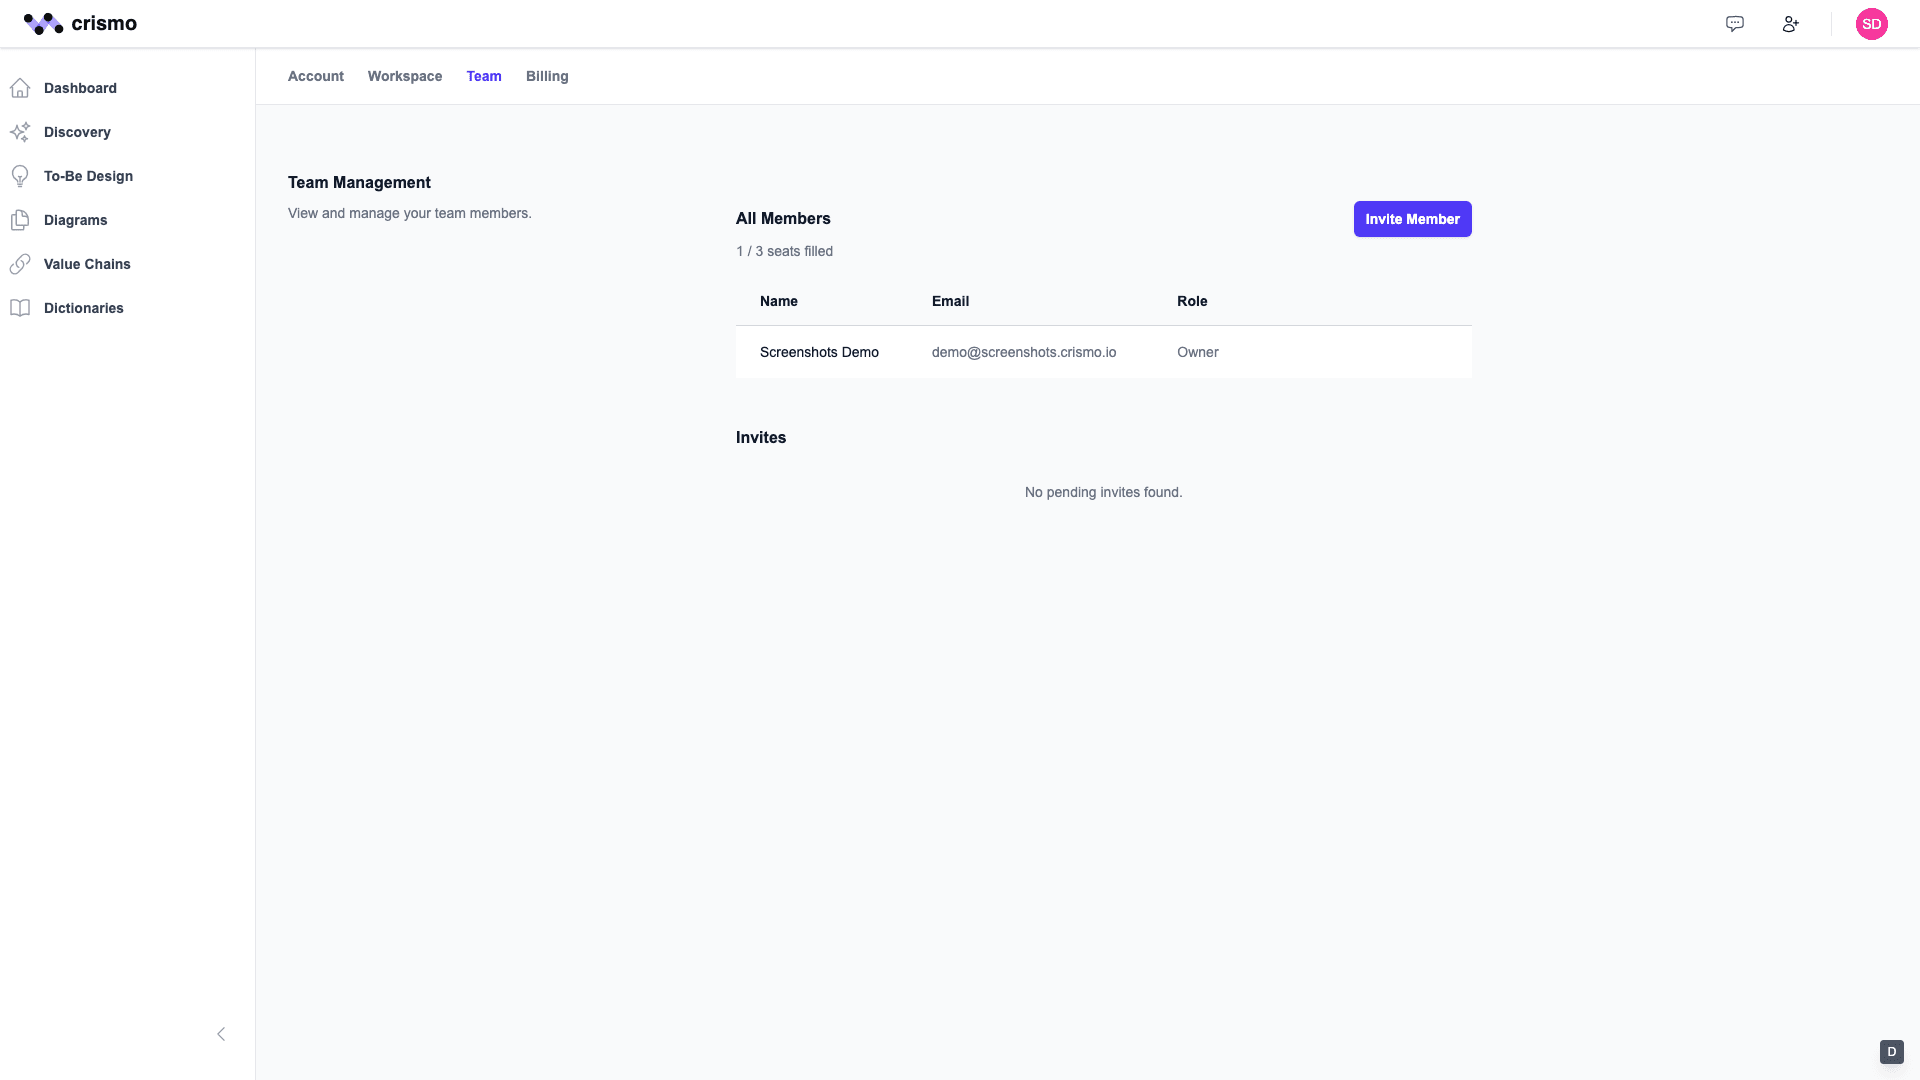Navigate to Diagrams via the sidebar

(x=75, y=220)
